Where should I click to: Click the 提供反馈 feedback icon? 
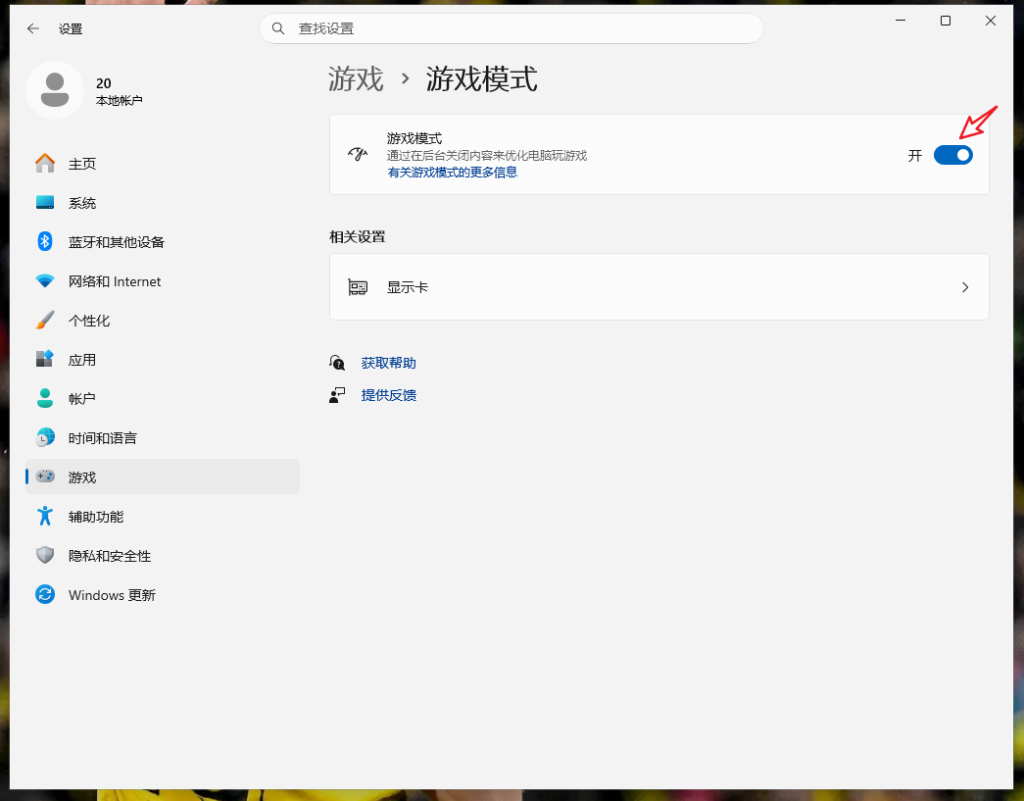coord(337,395)
